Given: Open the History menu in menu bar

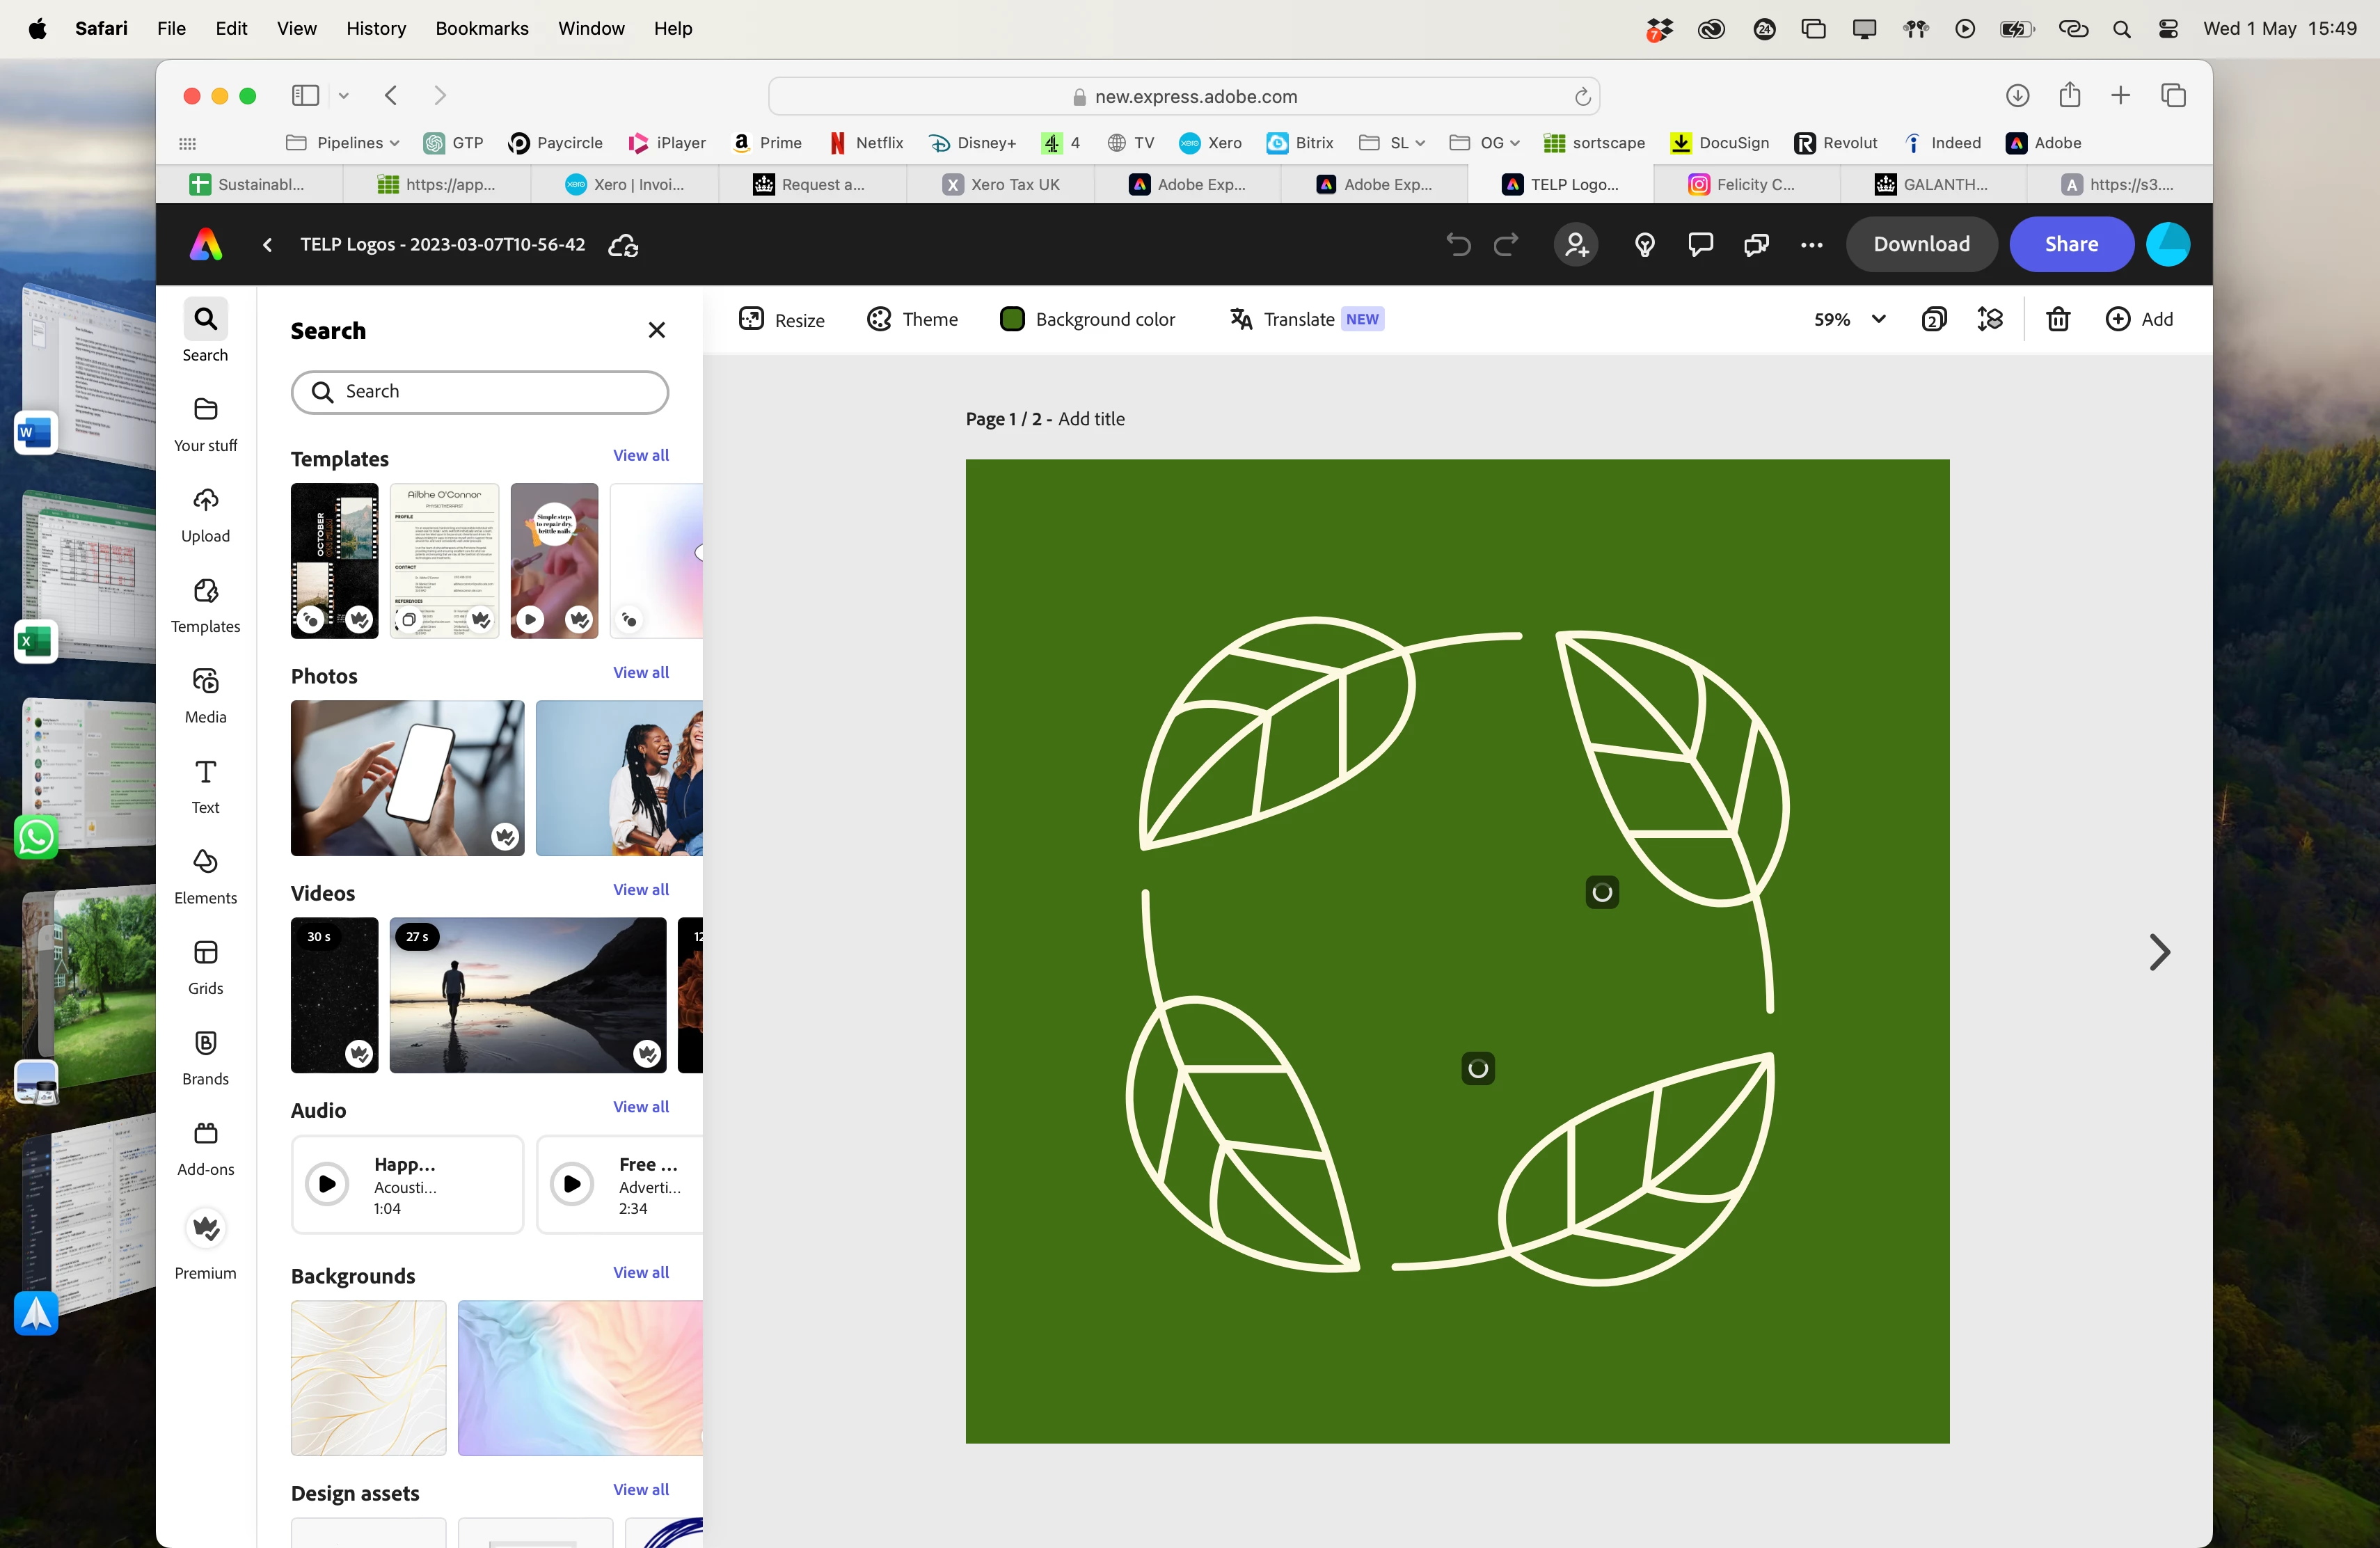Looking at the screenshot, I should pyautogui.click(x=375, y=28).
